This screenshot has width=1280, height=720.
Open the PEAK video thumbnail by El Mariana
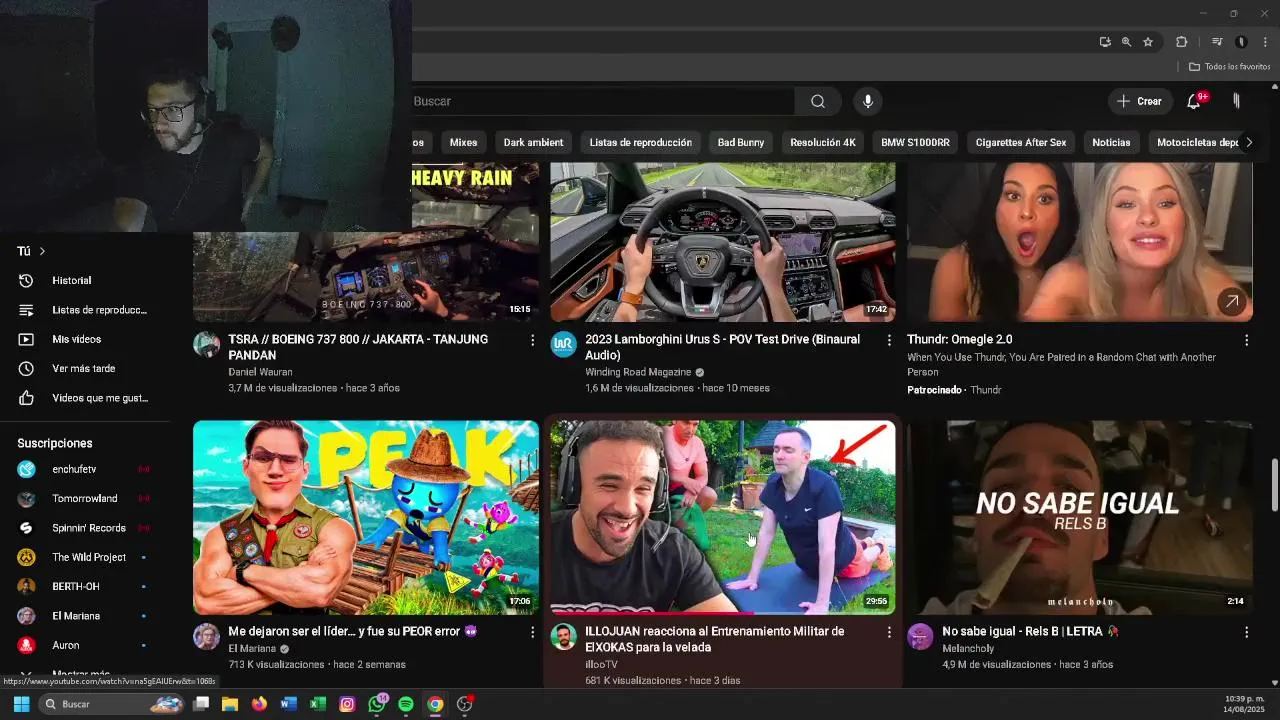coord(366,517)
